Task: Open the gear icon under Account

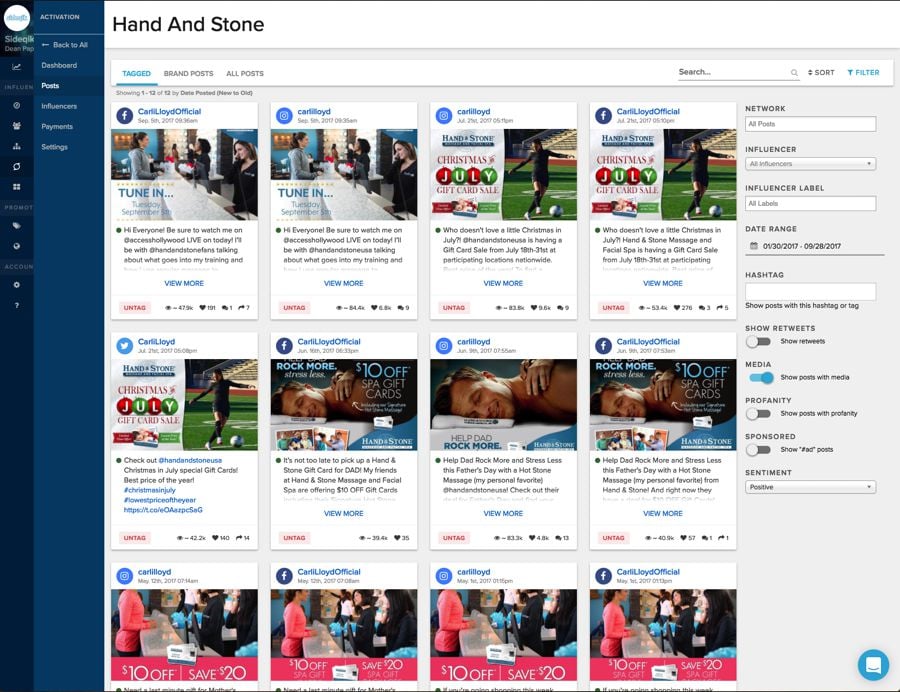Action: [17, 285]
